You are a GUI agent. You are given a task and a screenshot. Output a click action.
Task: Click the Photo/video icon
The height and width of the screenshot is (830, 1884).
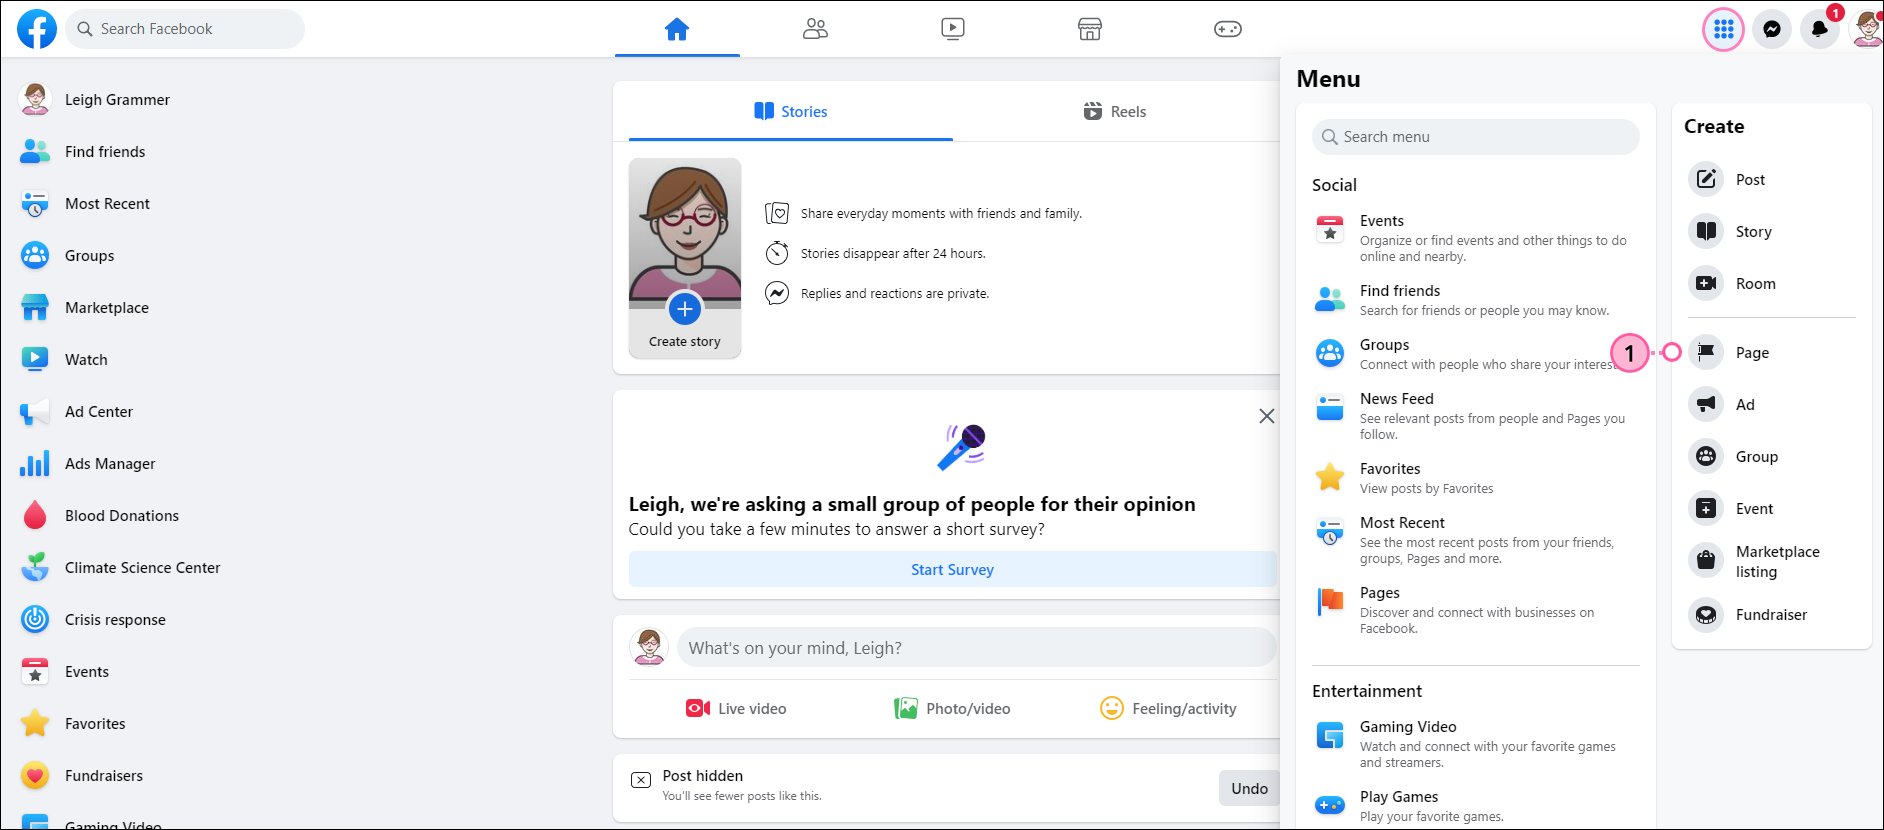(906, 708)
